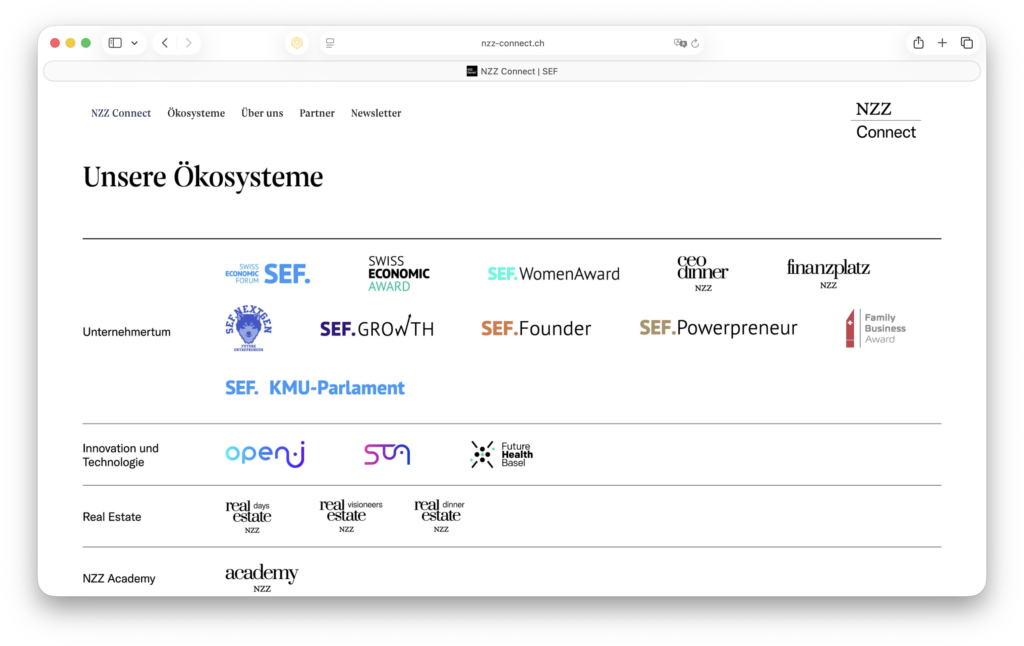The height and width of the screenshot is (646, 1024).
Task: Click the Share icon in the toolbar
Action: [x=918, y=43]
